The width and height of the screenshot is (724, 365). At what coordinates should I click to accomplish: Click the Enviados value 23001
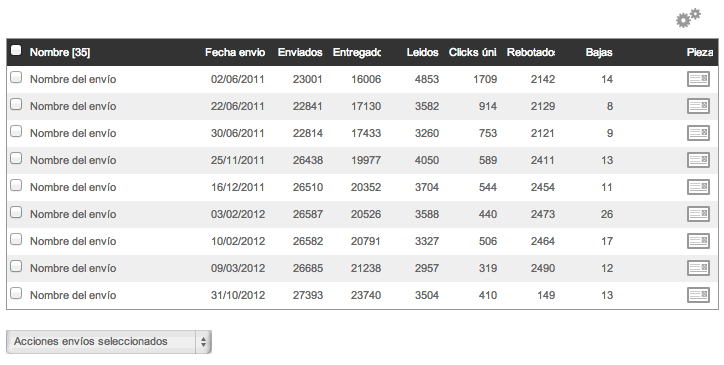[308, 79]
